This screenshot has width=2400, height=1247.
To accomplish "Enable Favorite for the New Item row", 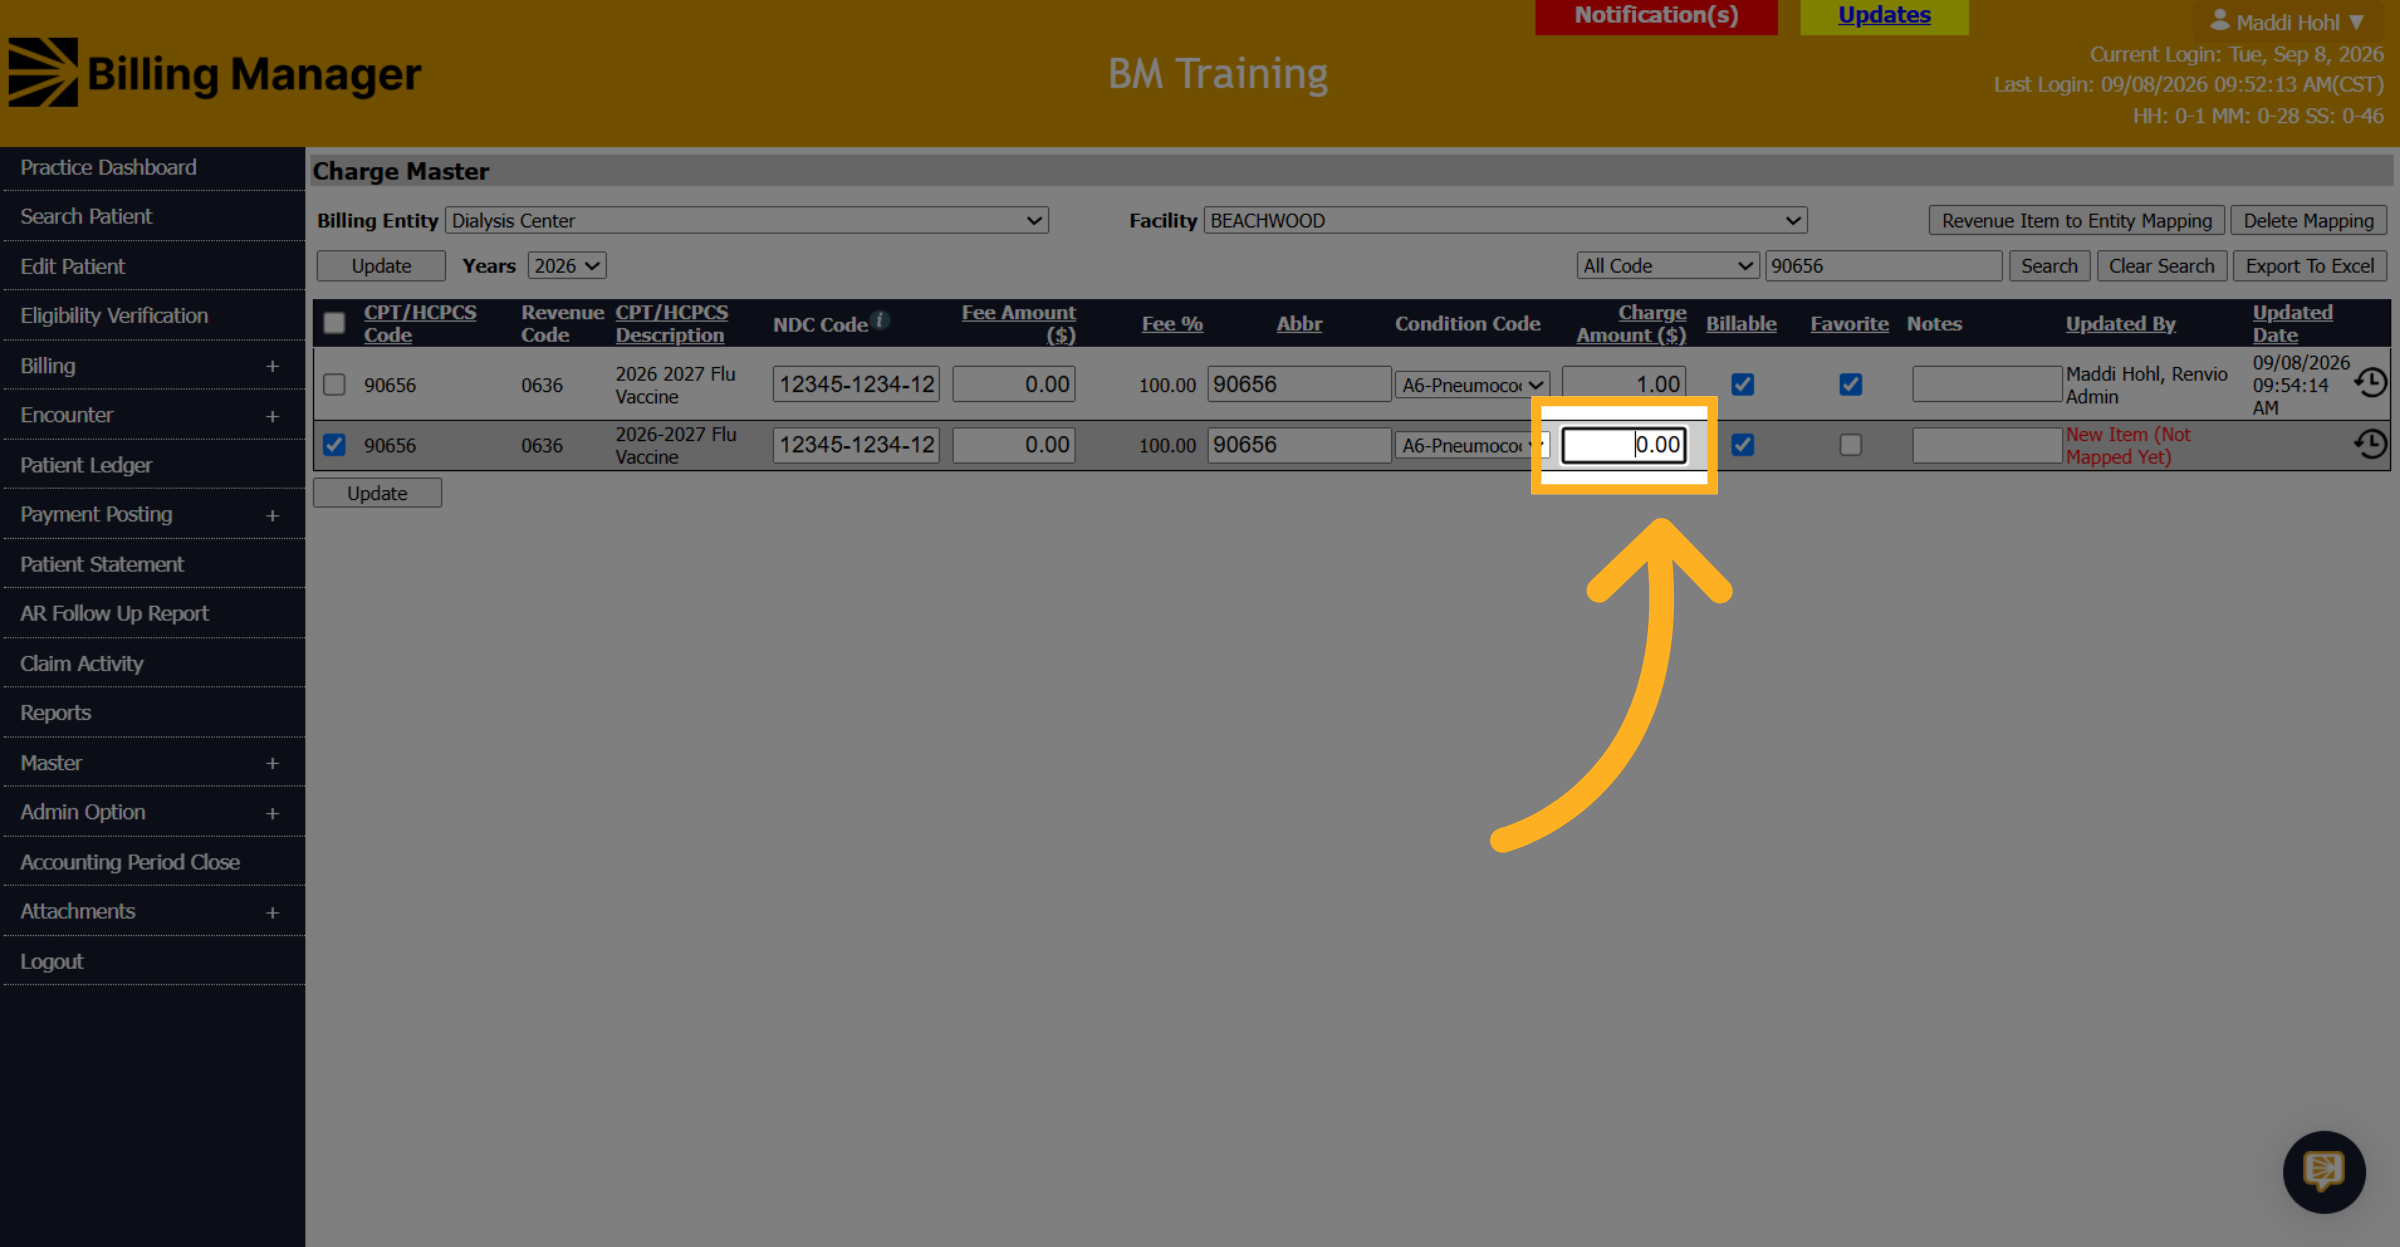I will (1851, 445).
